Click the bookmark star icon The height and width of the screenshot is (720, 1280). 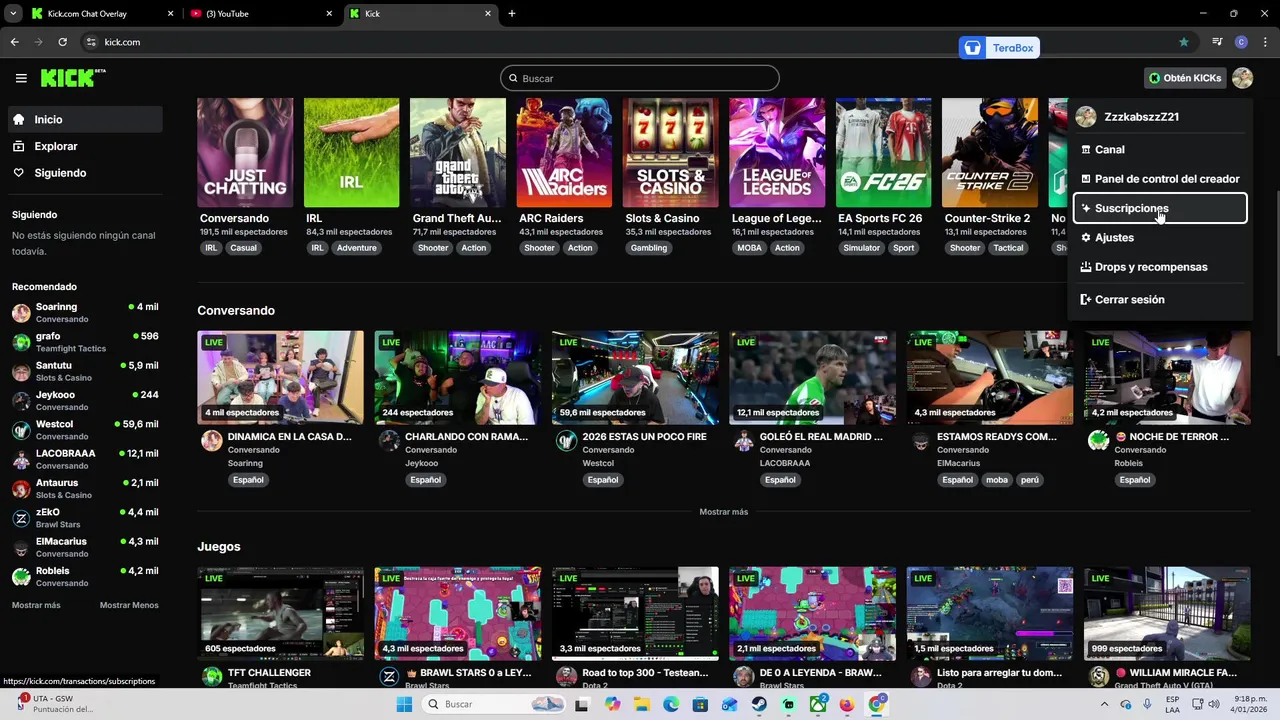tap(1184, 42)
